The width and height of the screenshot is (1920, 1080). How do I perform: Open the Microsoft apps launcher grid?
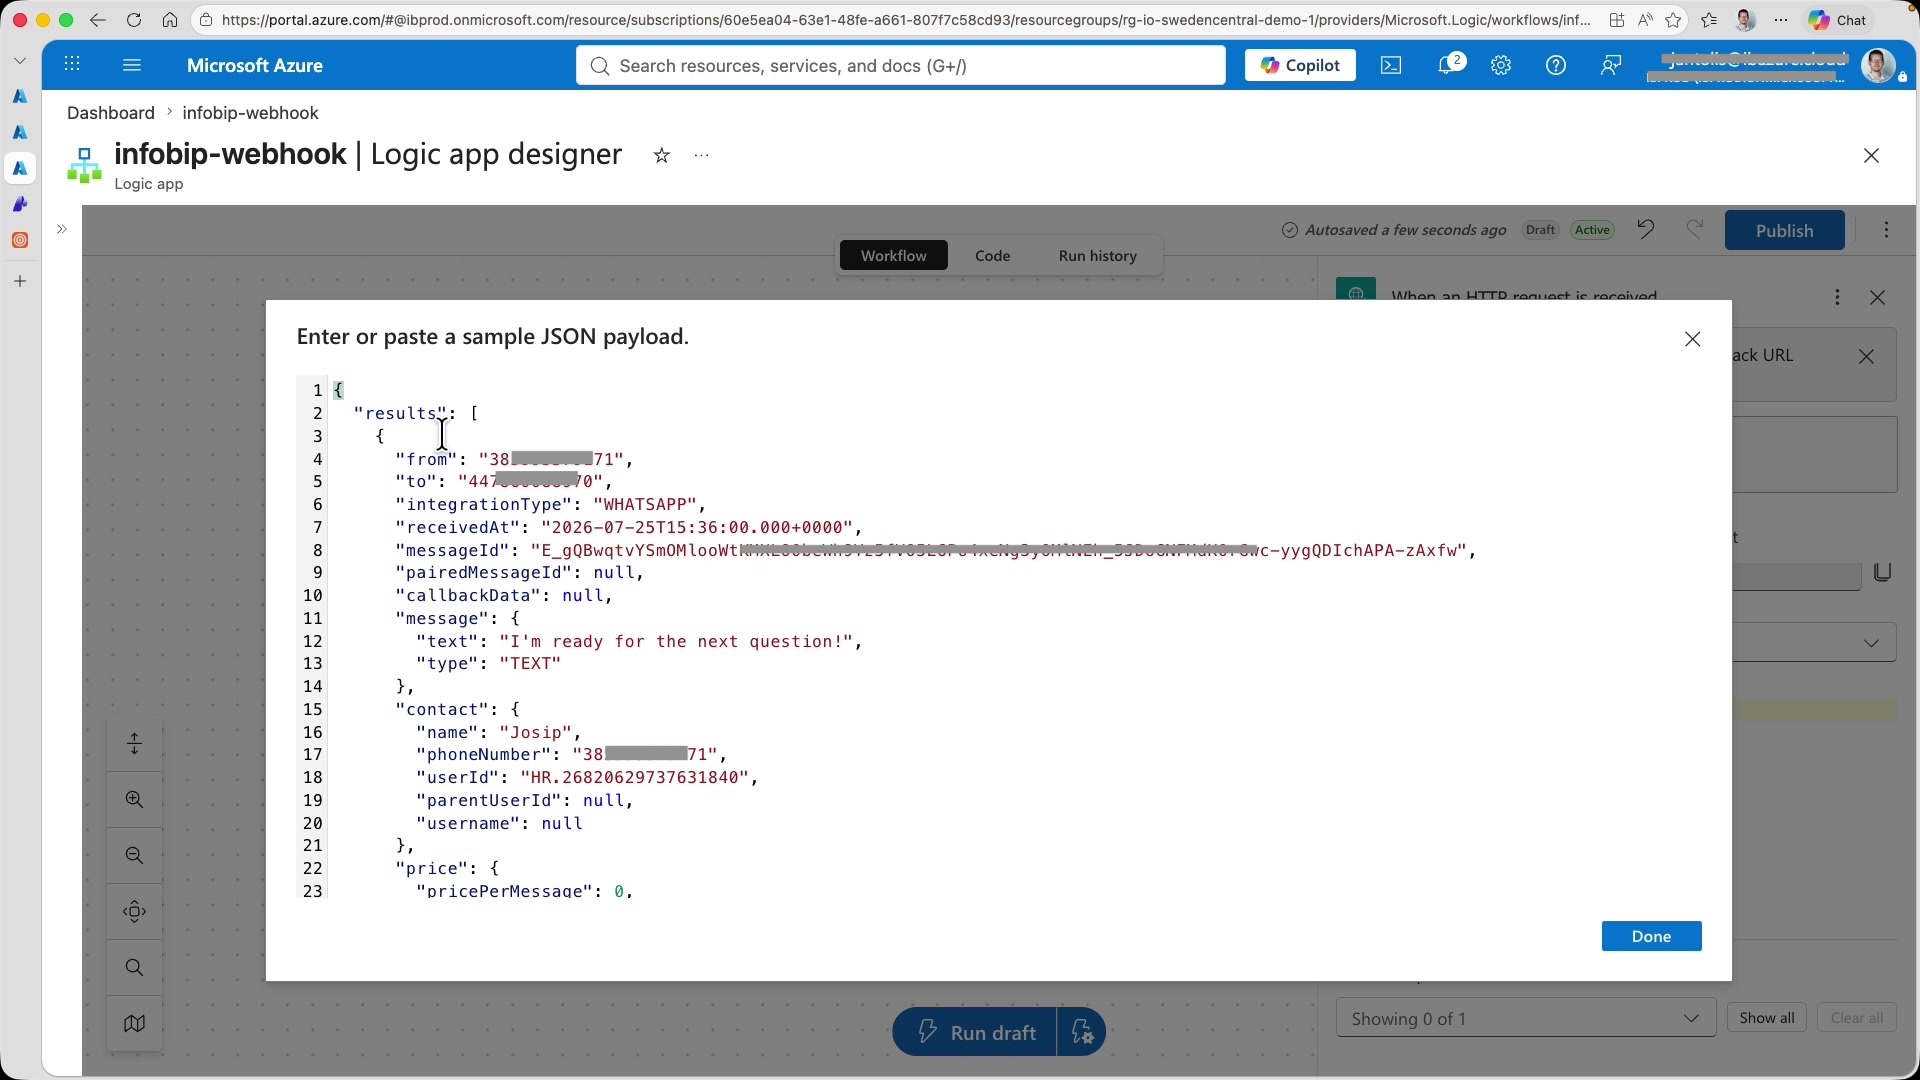point(72,65)
